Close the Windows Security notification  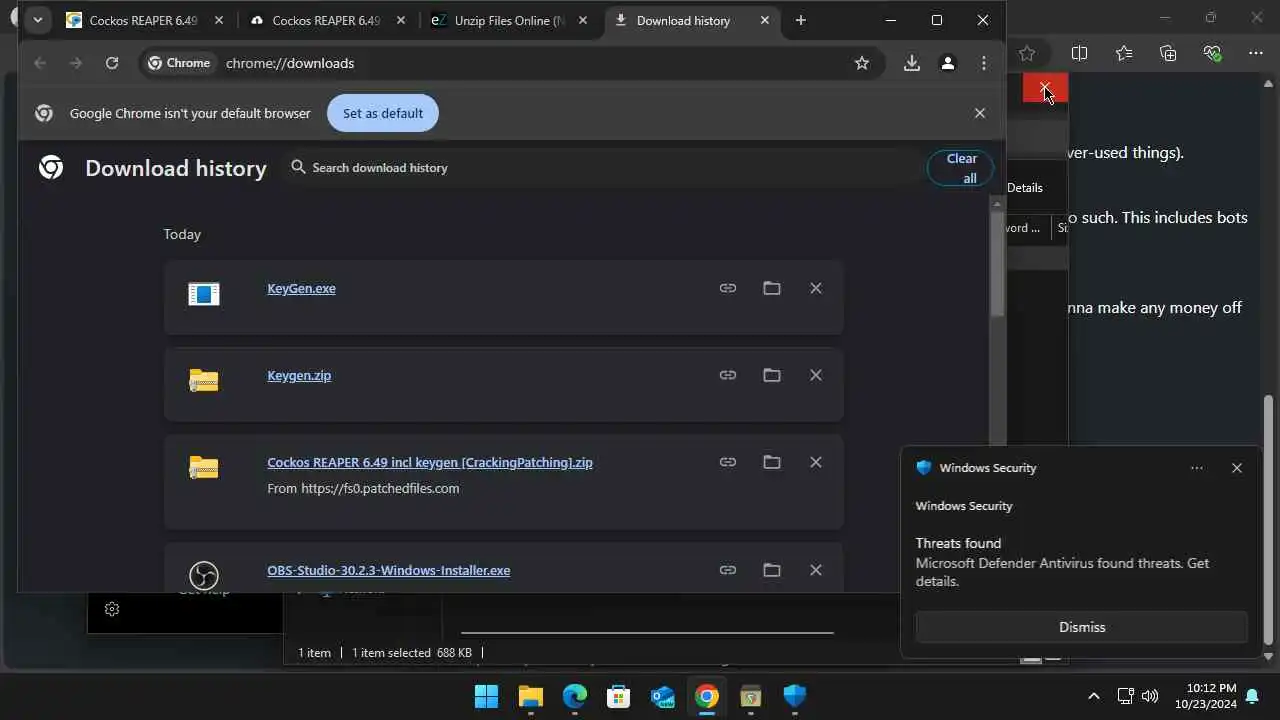pyautogui.click(x=1237, y=468)
